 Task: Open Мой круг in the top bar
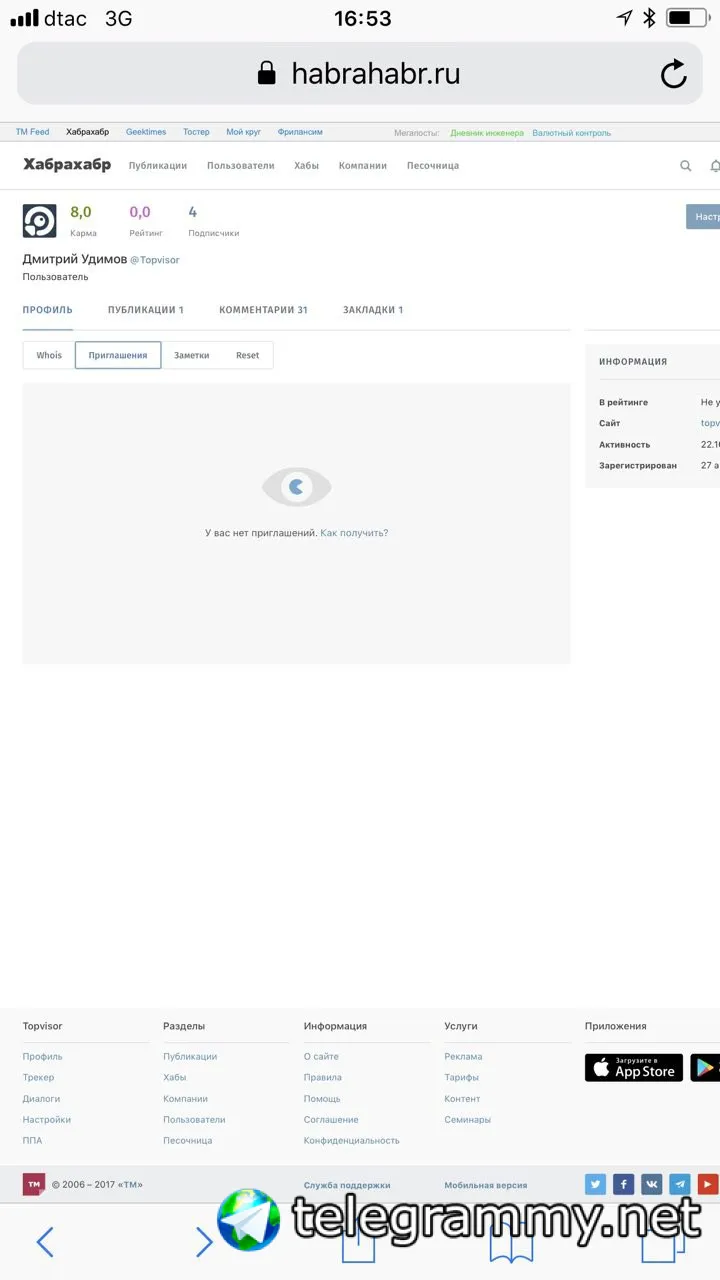pyautogui.click(x=243, y=132)
